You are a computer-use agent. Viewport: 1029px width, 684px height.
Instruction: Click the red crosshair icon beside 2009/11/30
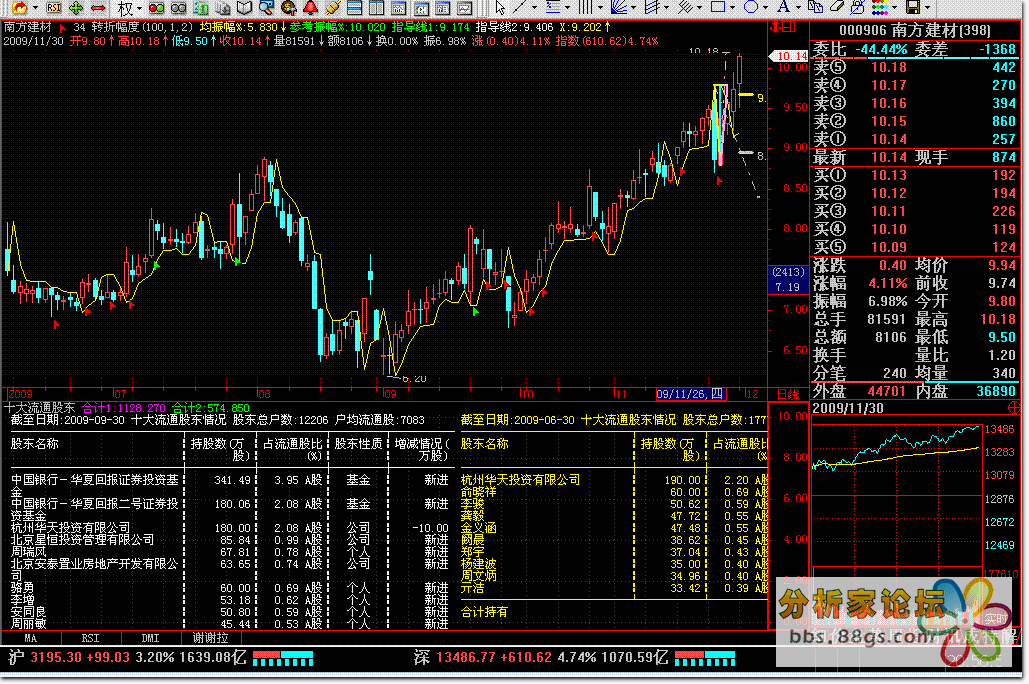(1015, 408)
